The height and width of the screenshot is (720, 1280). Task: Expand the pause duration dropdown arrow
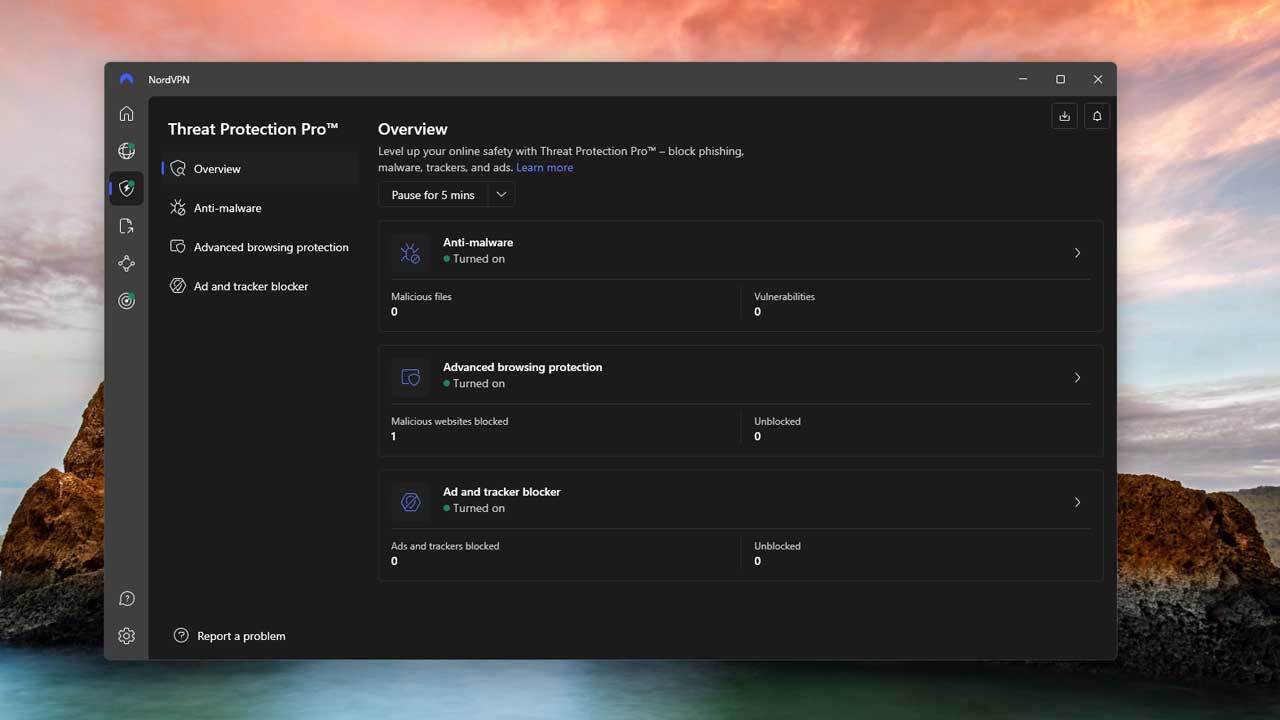(x=501, y=195)
